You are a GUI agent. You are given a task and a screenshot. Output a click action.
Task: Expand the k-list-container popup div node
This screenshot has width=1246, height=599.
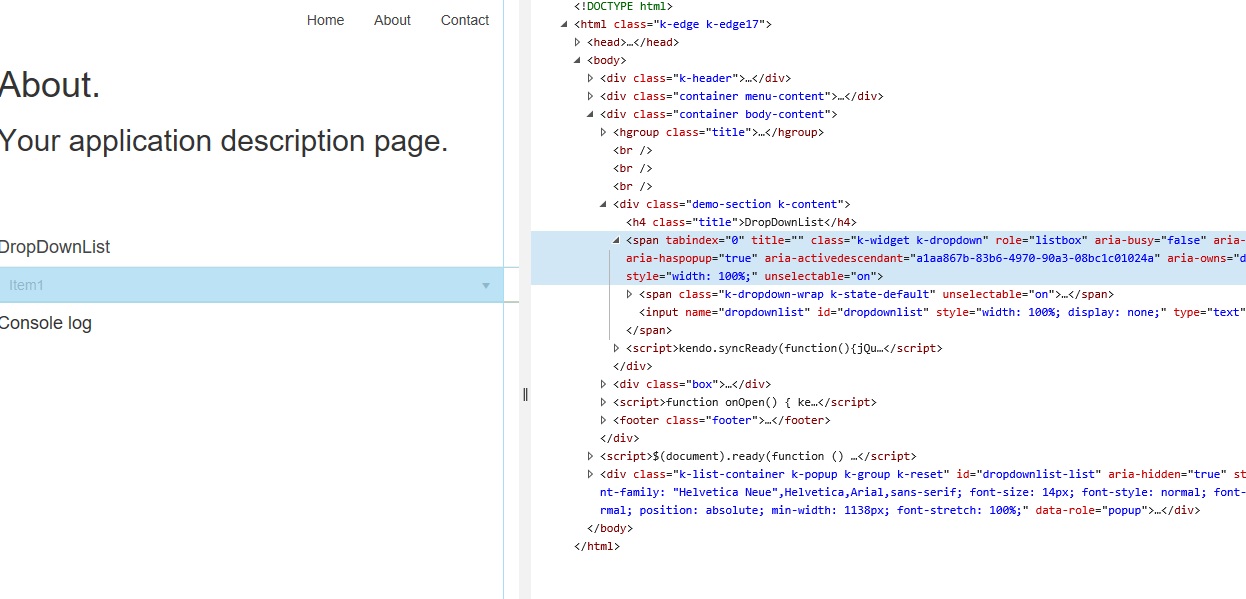point(591,474)
